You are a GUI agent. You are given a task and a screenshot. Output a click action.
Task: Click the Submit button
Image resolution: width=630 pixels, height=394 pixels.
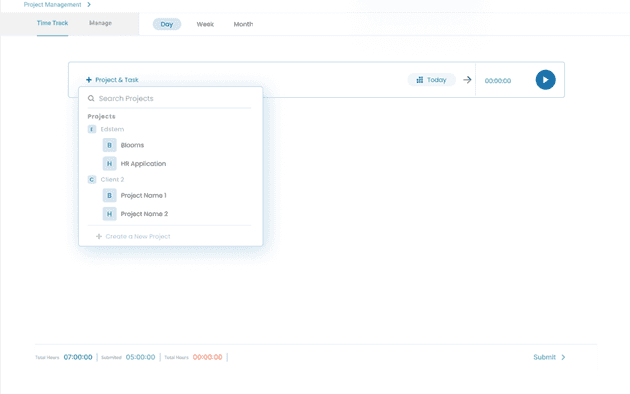click(549, 357)
